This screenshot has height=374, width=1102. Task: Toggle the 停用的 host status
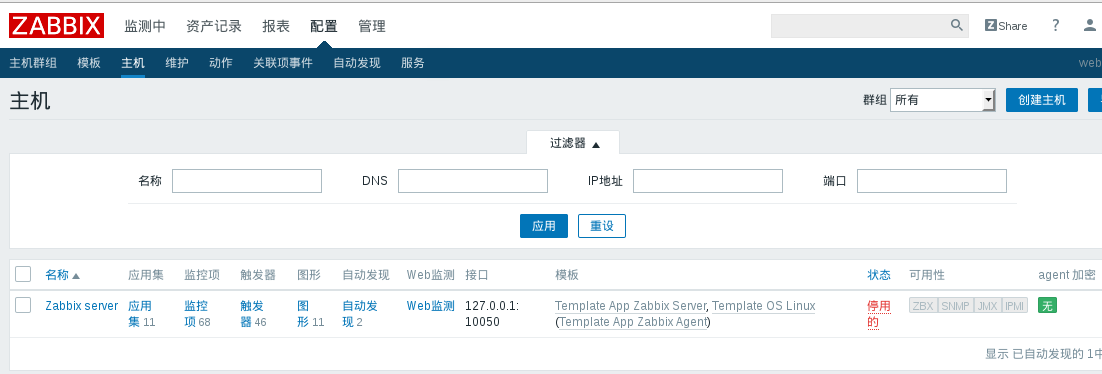pos(879,314)
